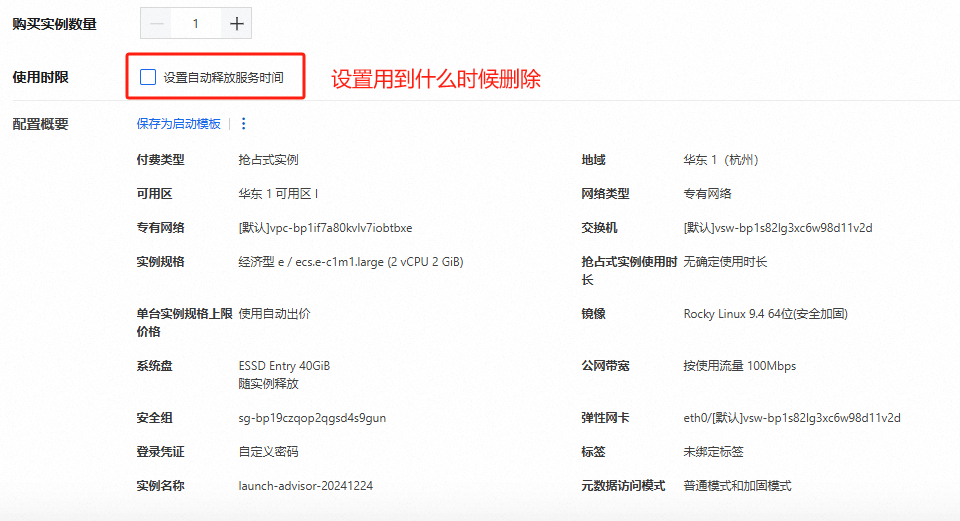Viewport: 960px width, 521px height.
Task: Click the 镜像 field label
Action: pyautogui.click(x=593, y=314)
